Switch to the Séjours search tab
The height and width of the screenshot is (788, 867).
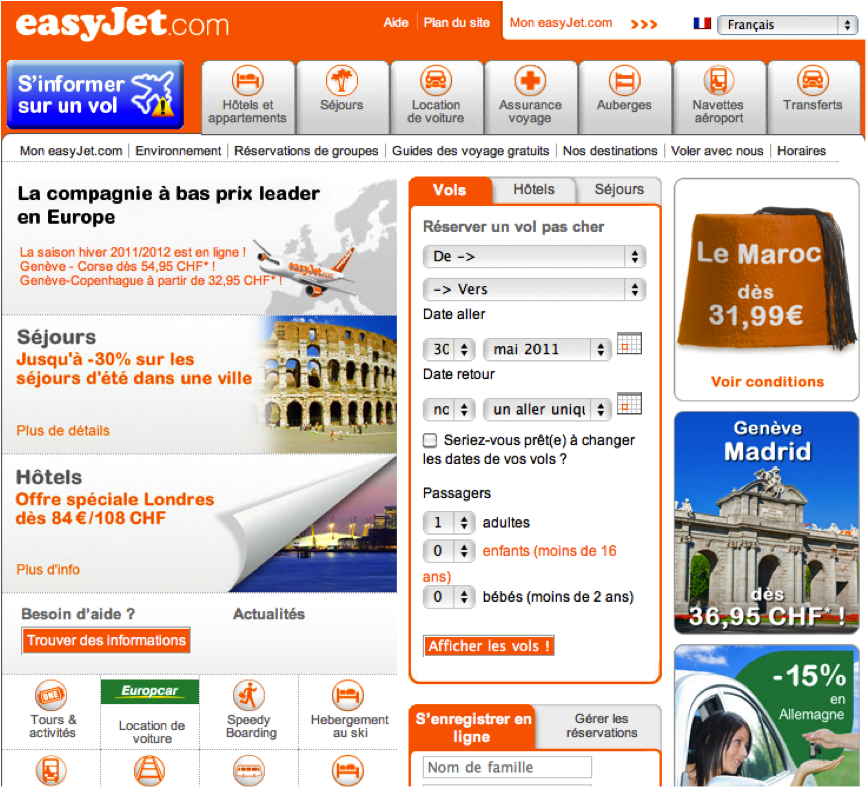pyautogui.click(x=619, y=190)
